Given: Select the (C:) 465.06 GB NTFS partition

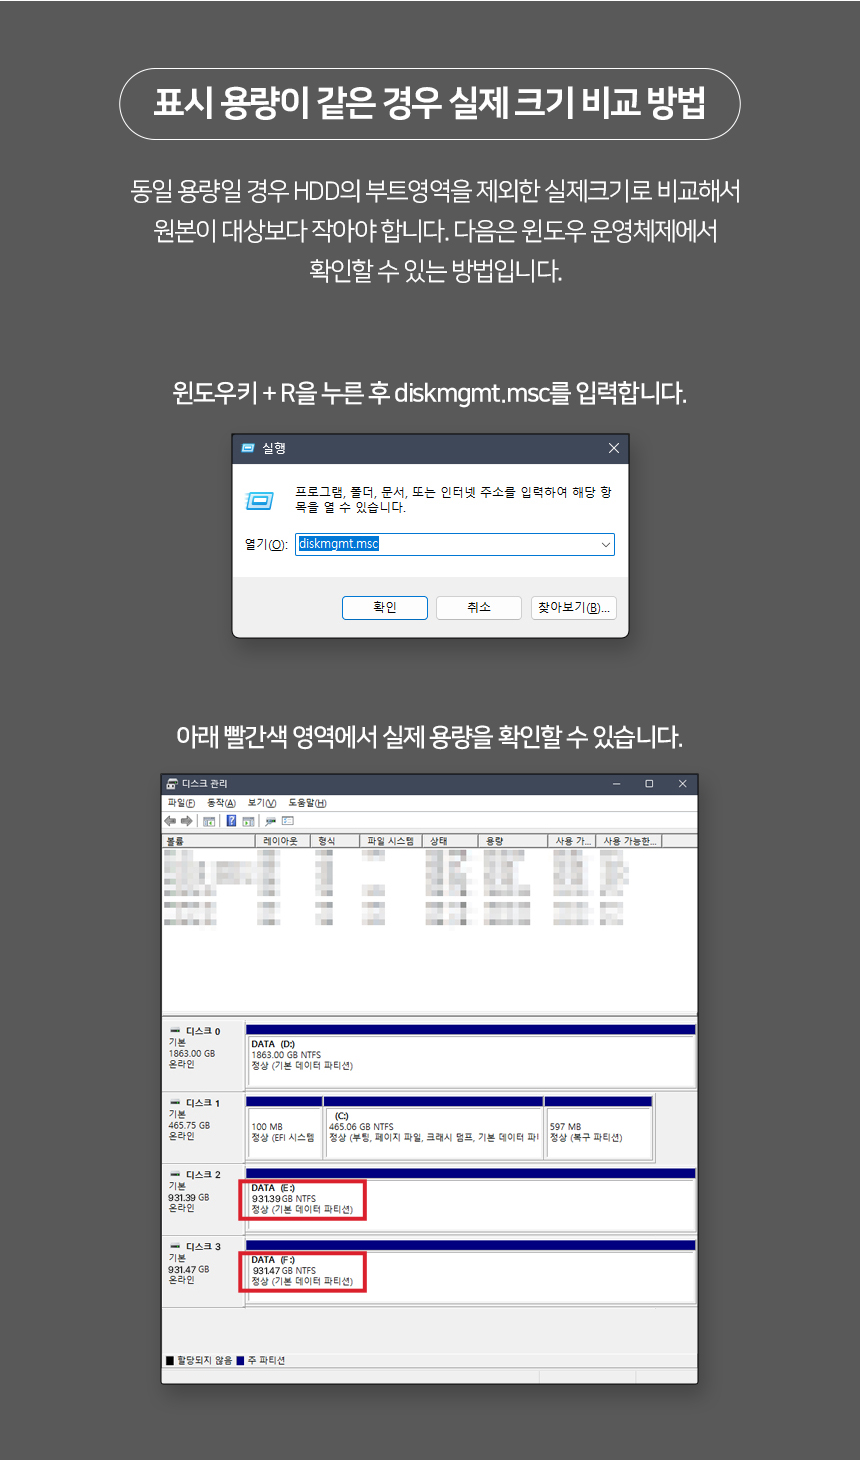Looking at the screenshot, I should (433, 1132).
